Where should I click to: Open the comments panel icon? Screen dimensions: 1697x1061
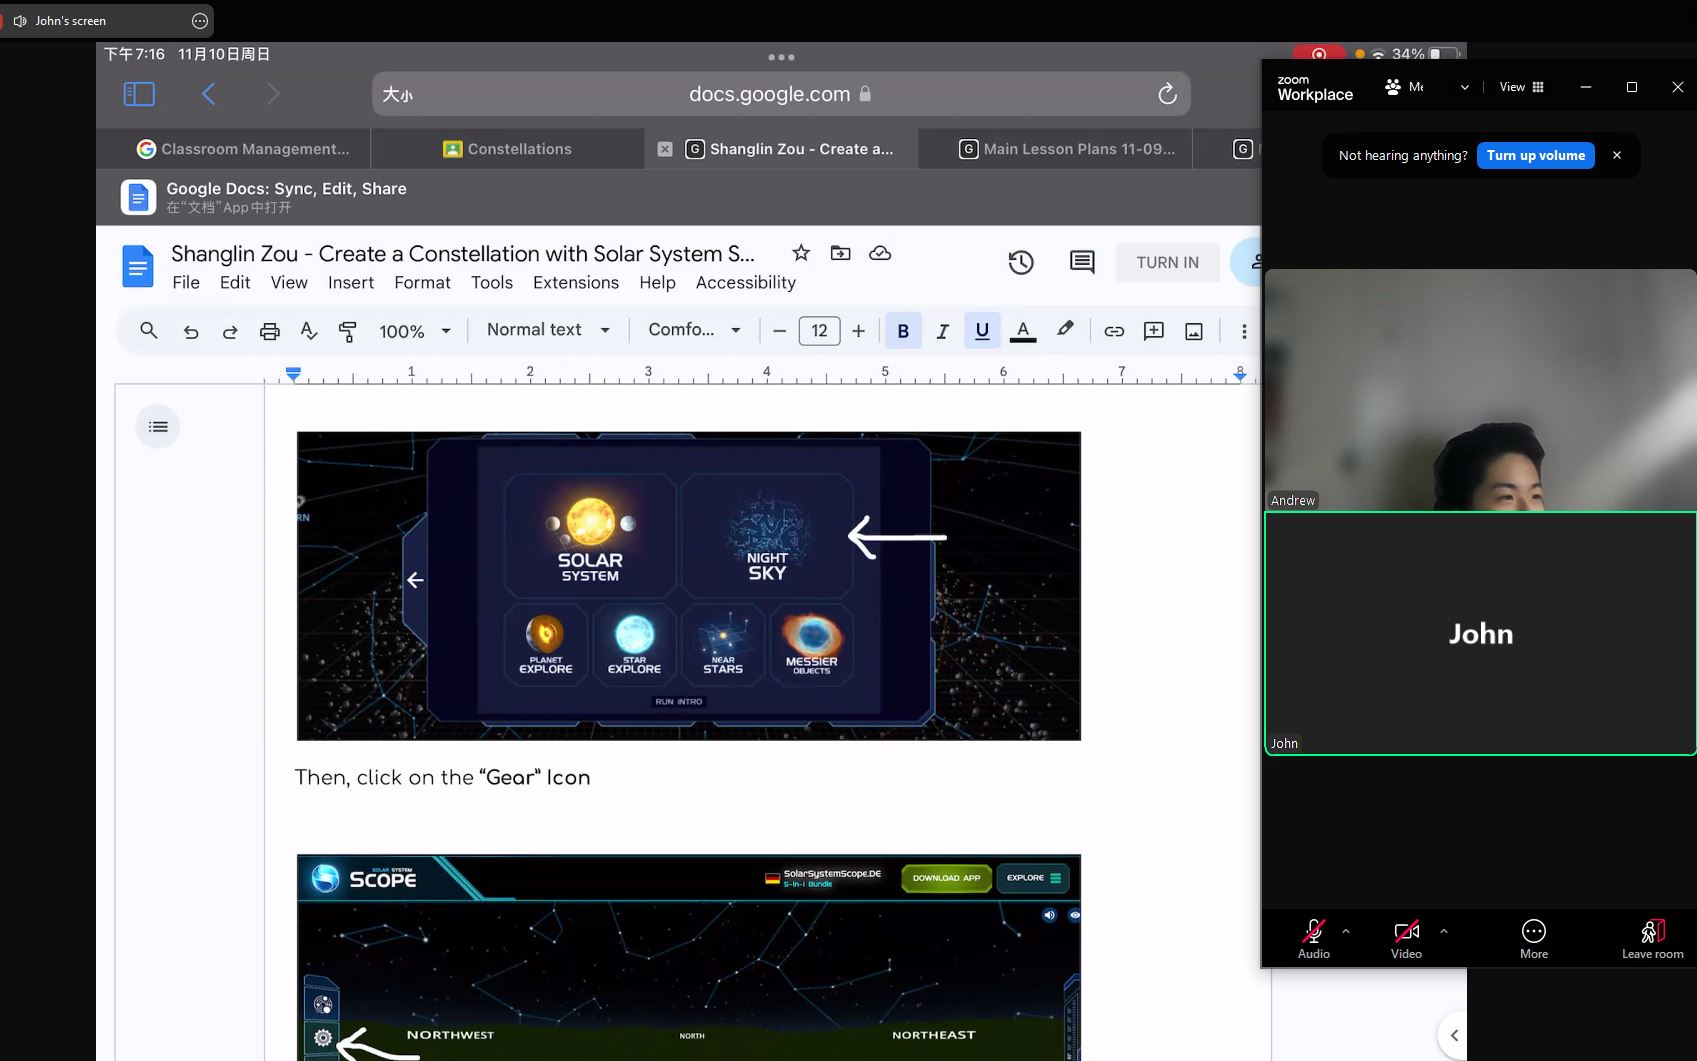(1082, 262)
